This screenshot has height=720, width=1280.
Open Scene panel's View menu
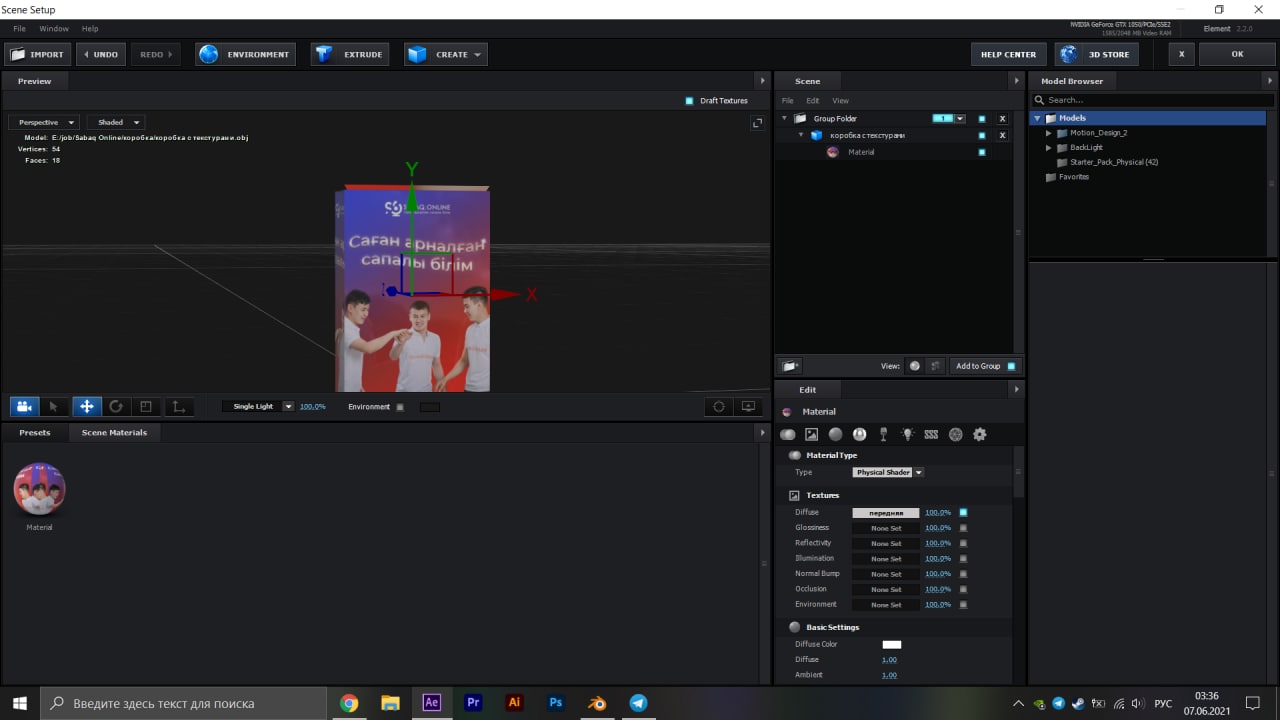pyautogui.click(x=840, y=101)
